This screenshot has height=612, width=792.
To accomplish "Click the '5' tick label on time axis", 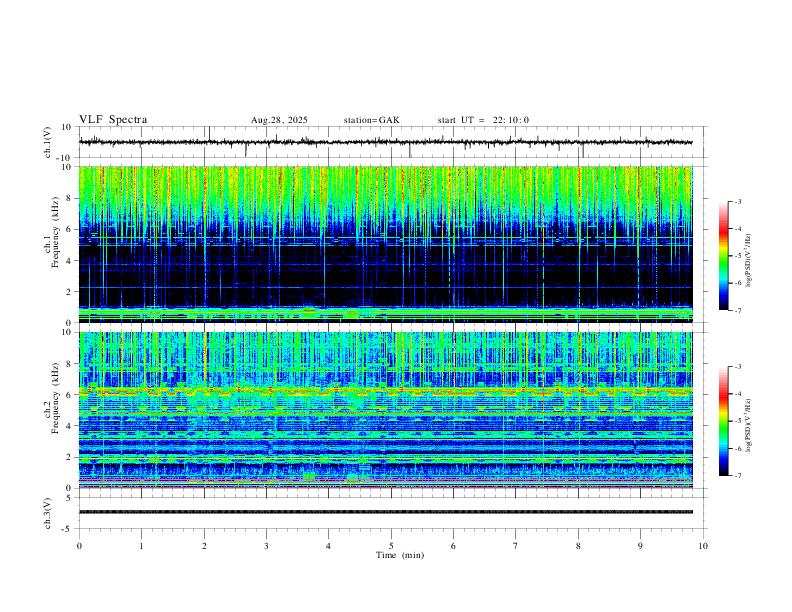I will 391,546.
